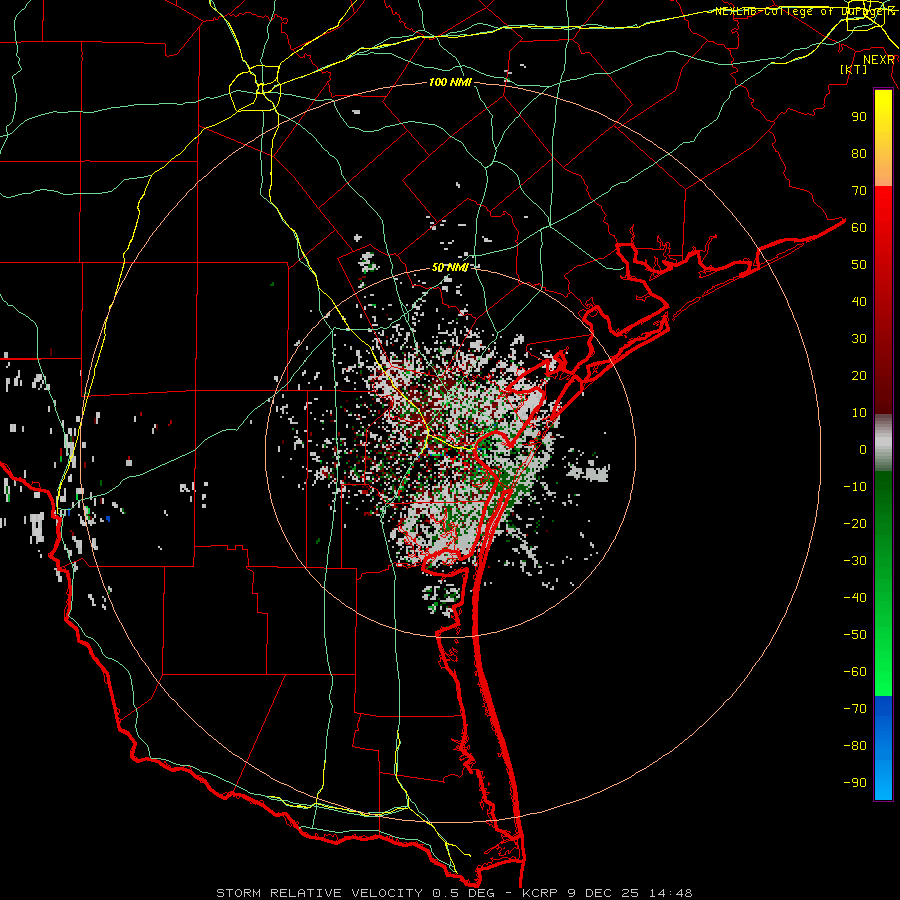Click the "90" value on velocity scale
The width and height of the screenshot is (900, 900).
(x=859, y=117)
